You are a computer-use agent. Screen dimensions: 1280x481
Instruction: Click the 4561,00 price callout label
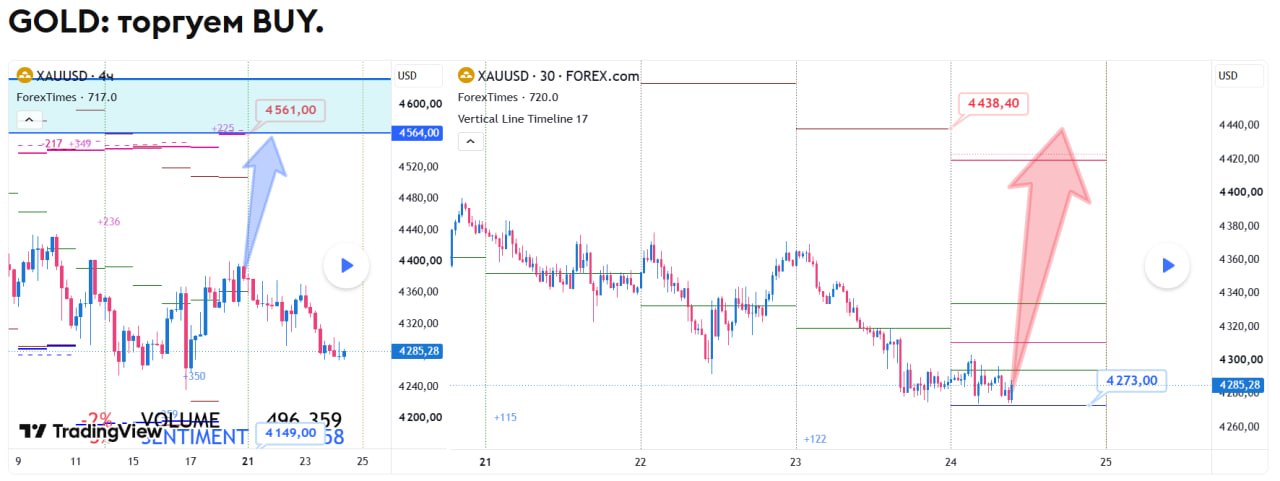tap(291, 110)
